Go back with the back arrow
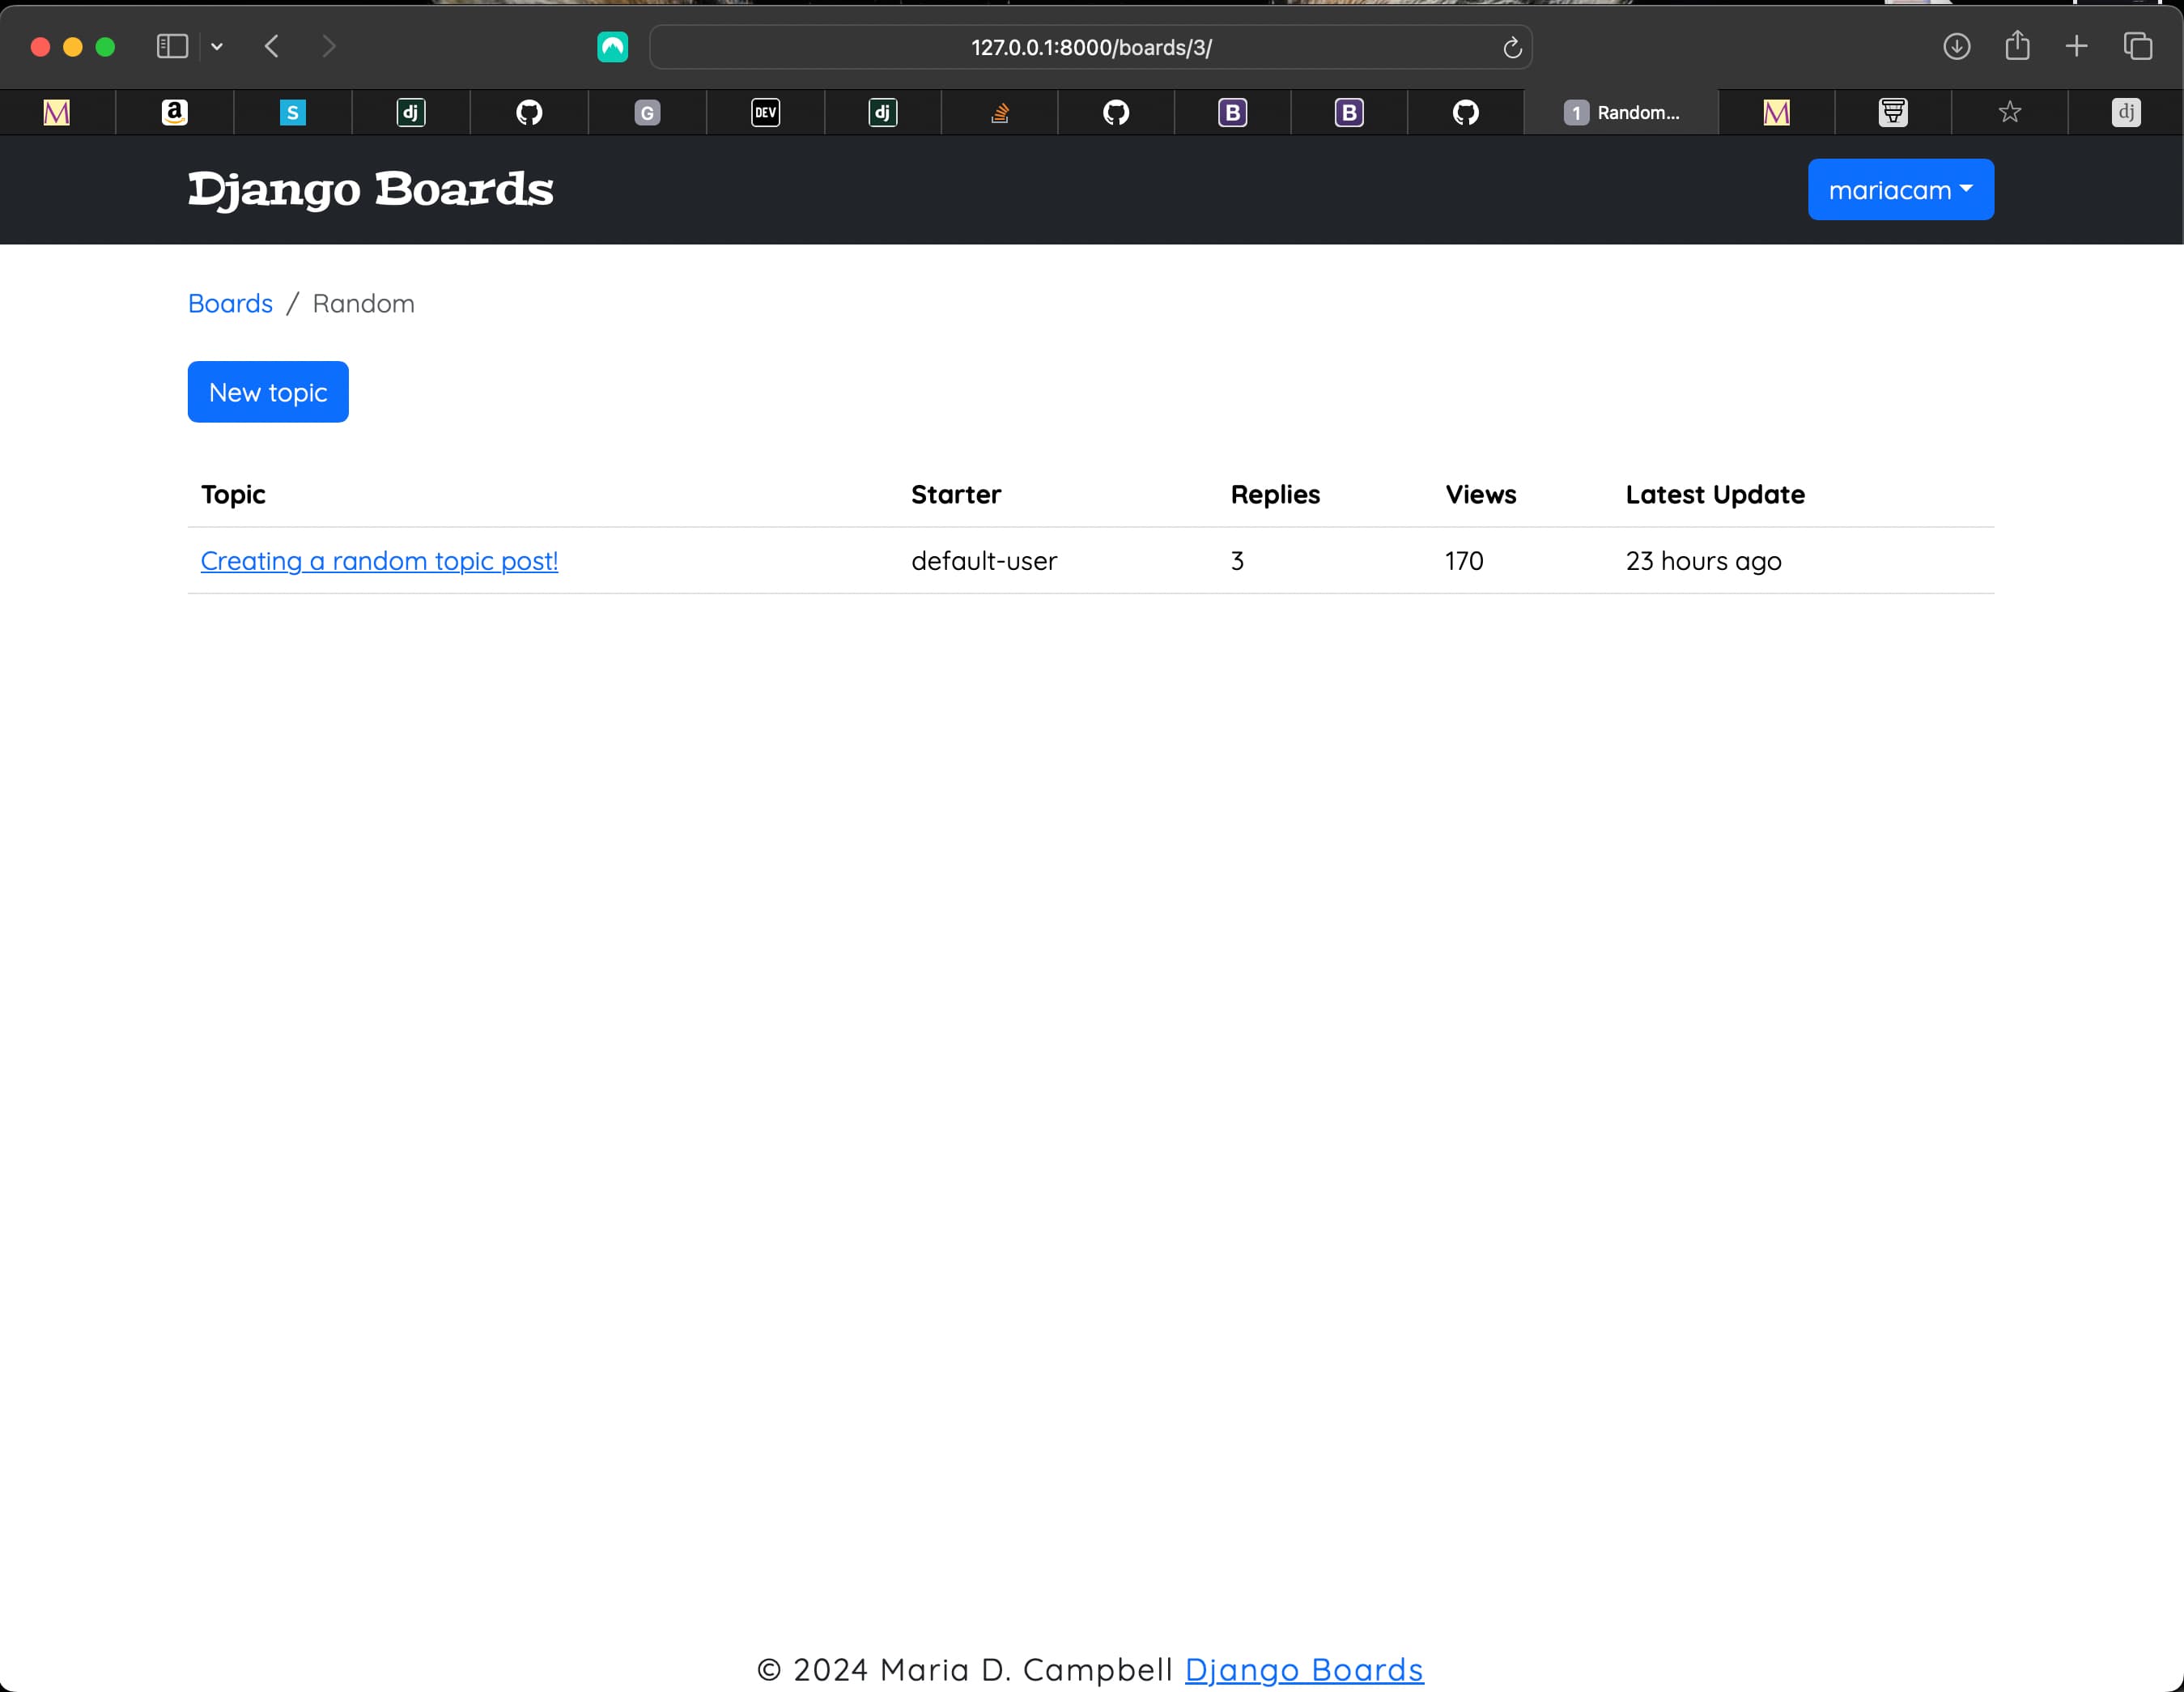This screenshot has width=2184, height=1692. 272,46
